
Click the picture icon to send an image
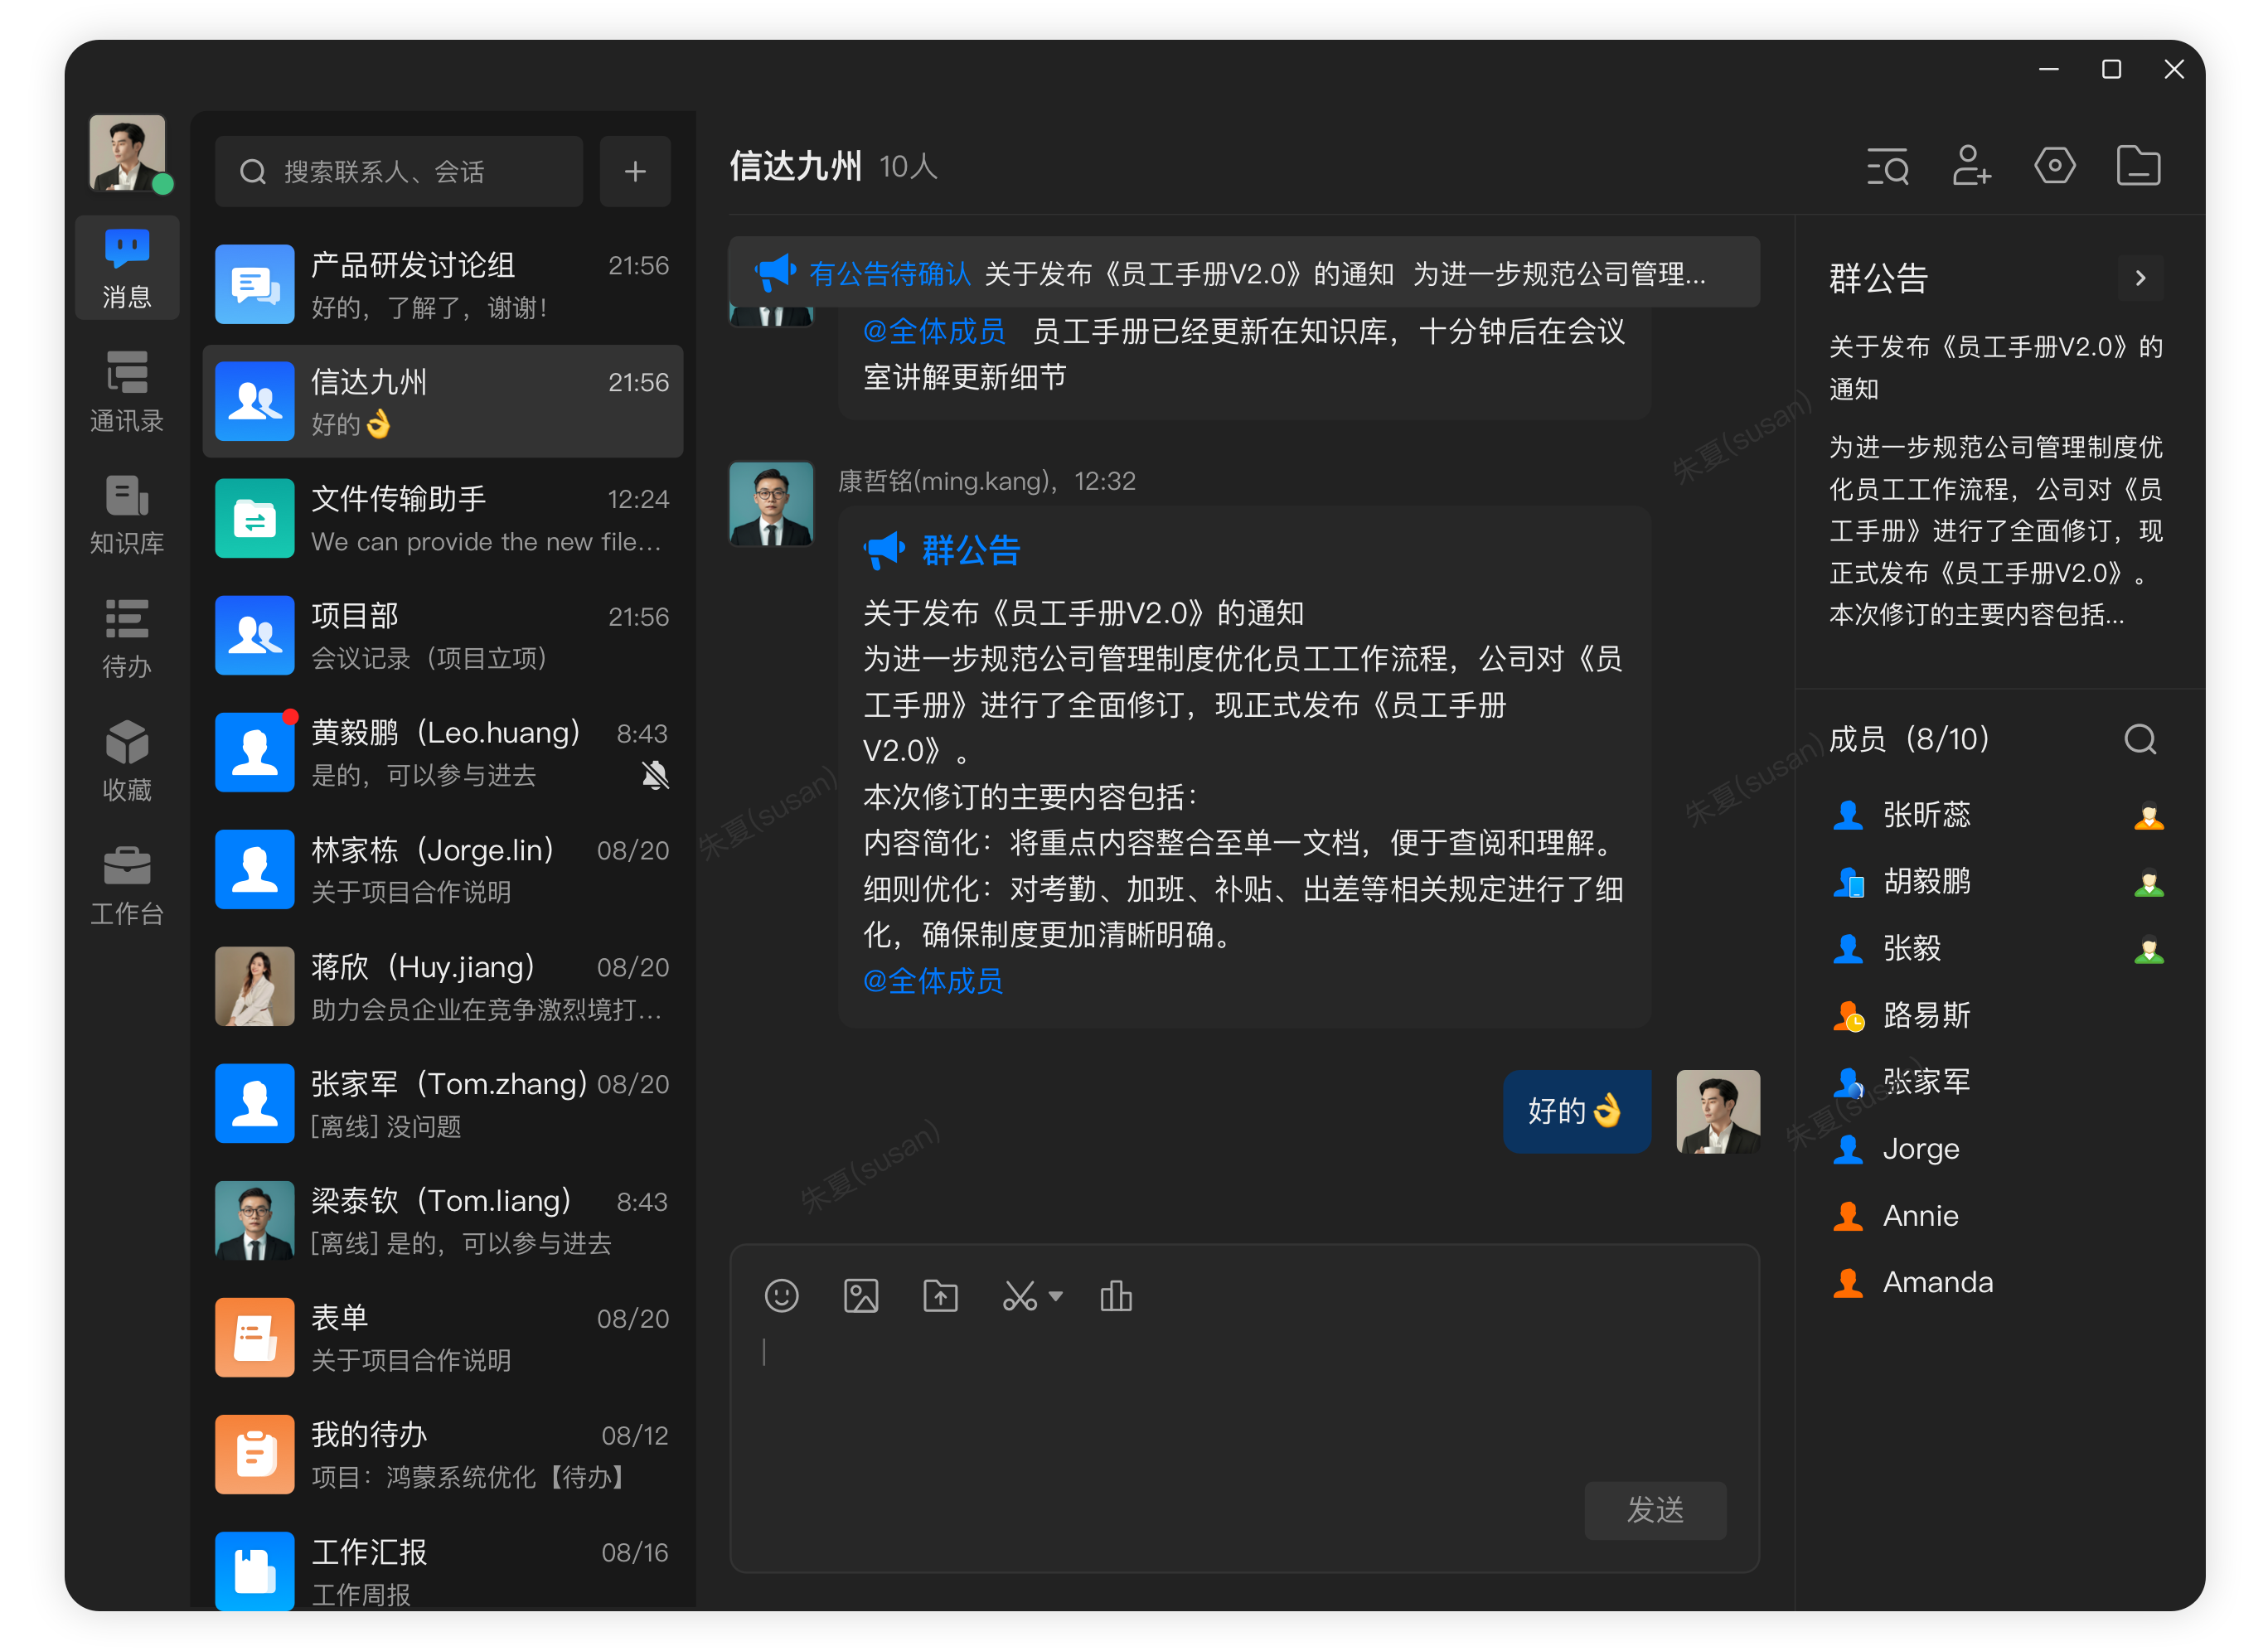point(861,1295)
